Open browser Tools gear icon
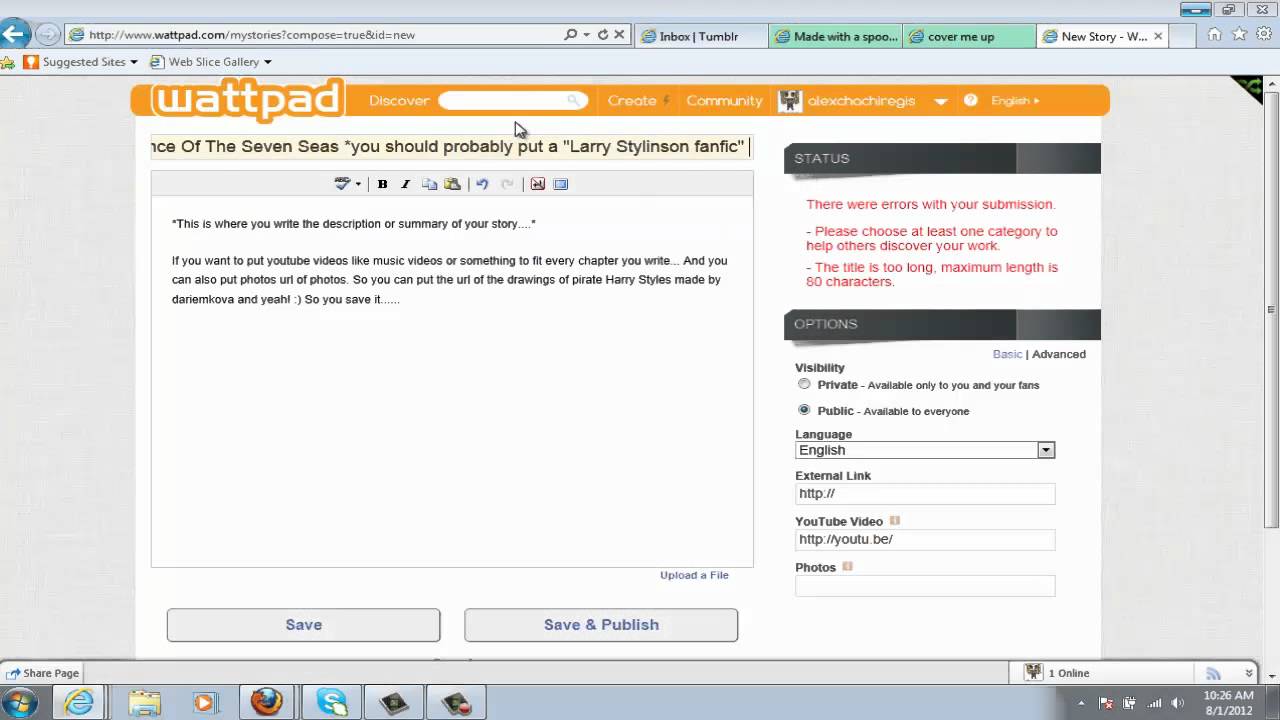The image size is (1280, 720). [x=1263, y=34]
